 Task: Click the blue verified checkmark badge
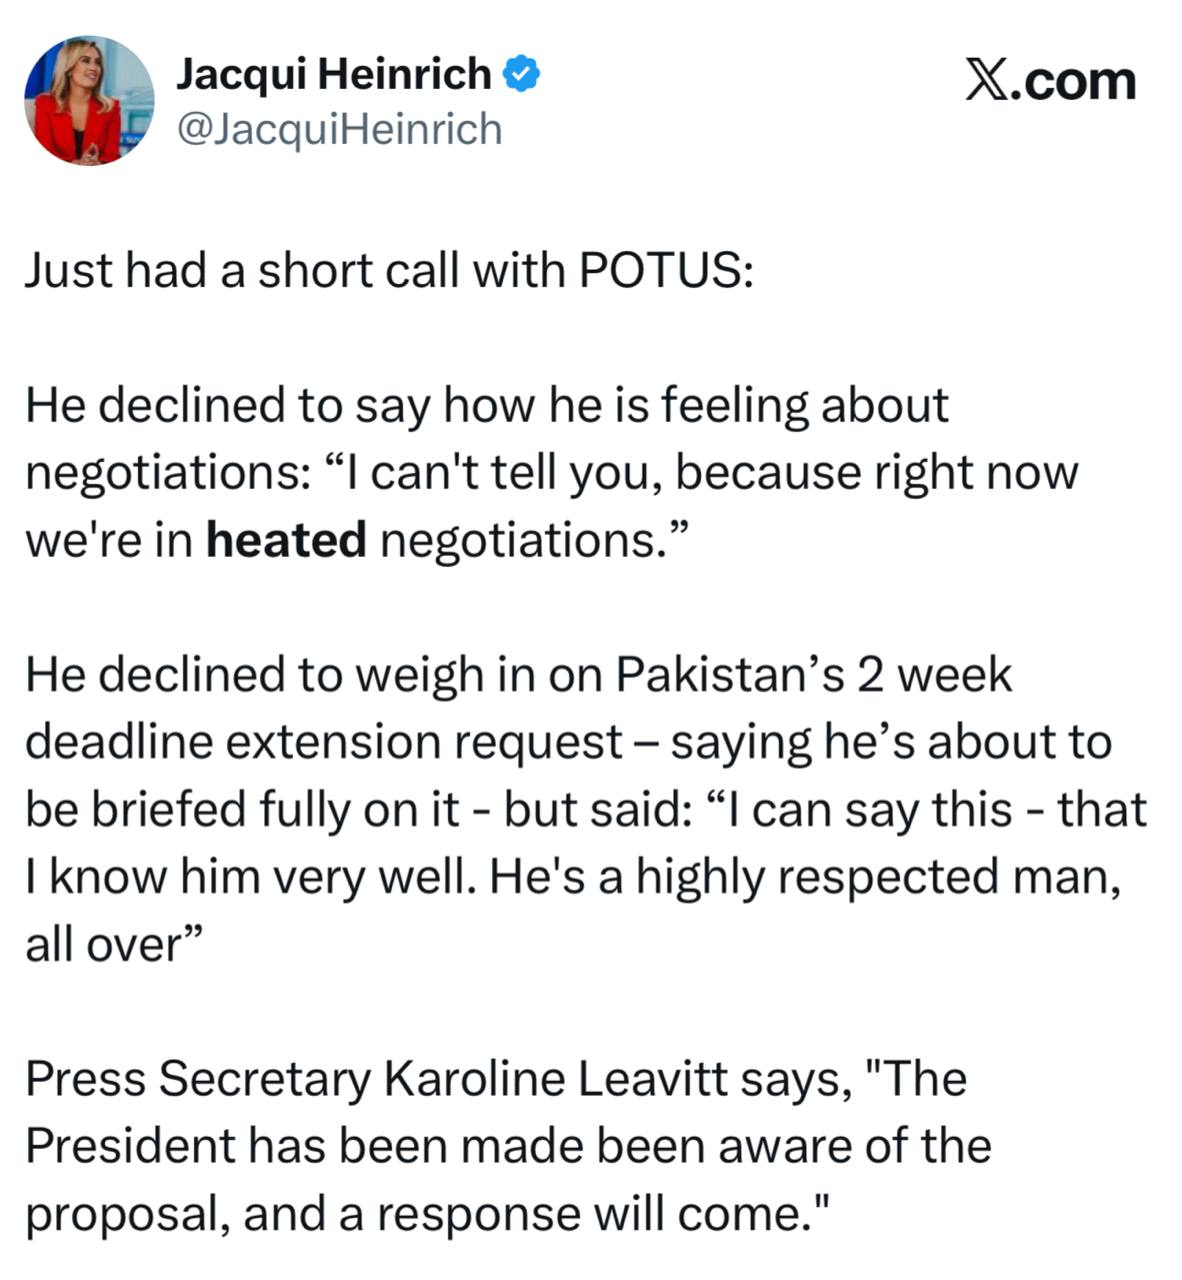click(521, 74)
